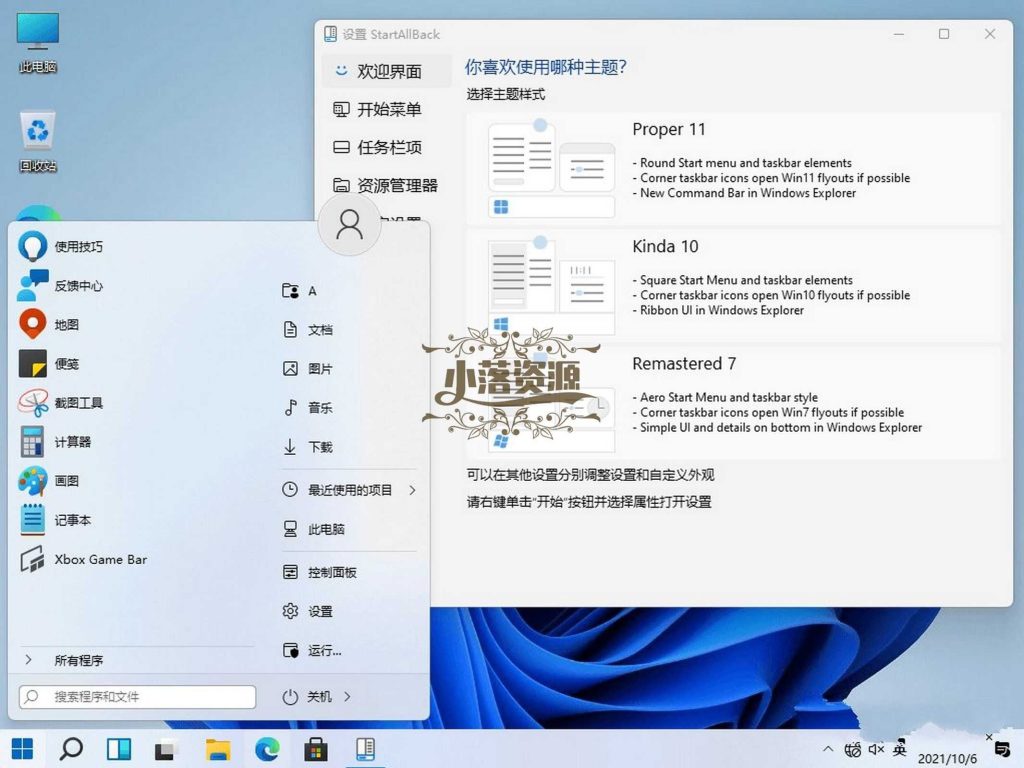Image resolution: width=1024 pixels, height=768 pixels.
Task: Launch 反馈中心 from Start menu
Action: pos(62,286)
